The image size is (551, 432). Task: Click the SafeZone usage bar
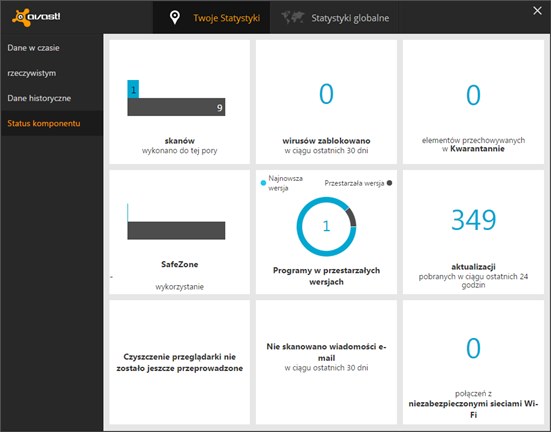[176, 231]
